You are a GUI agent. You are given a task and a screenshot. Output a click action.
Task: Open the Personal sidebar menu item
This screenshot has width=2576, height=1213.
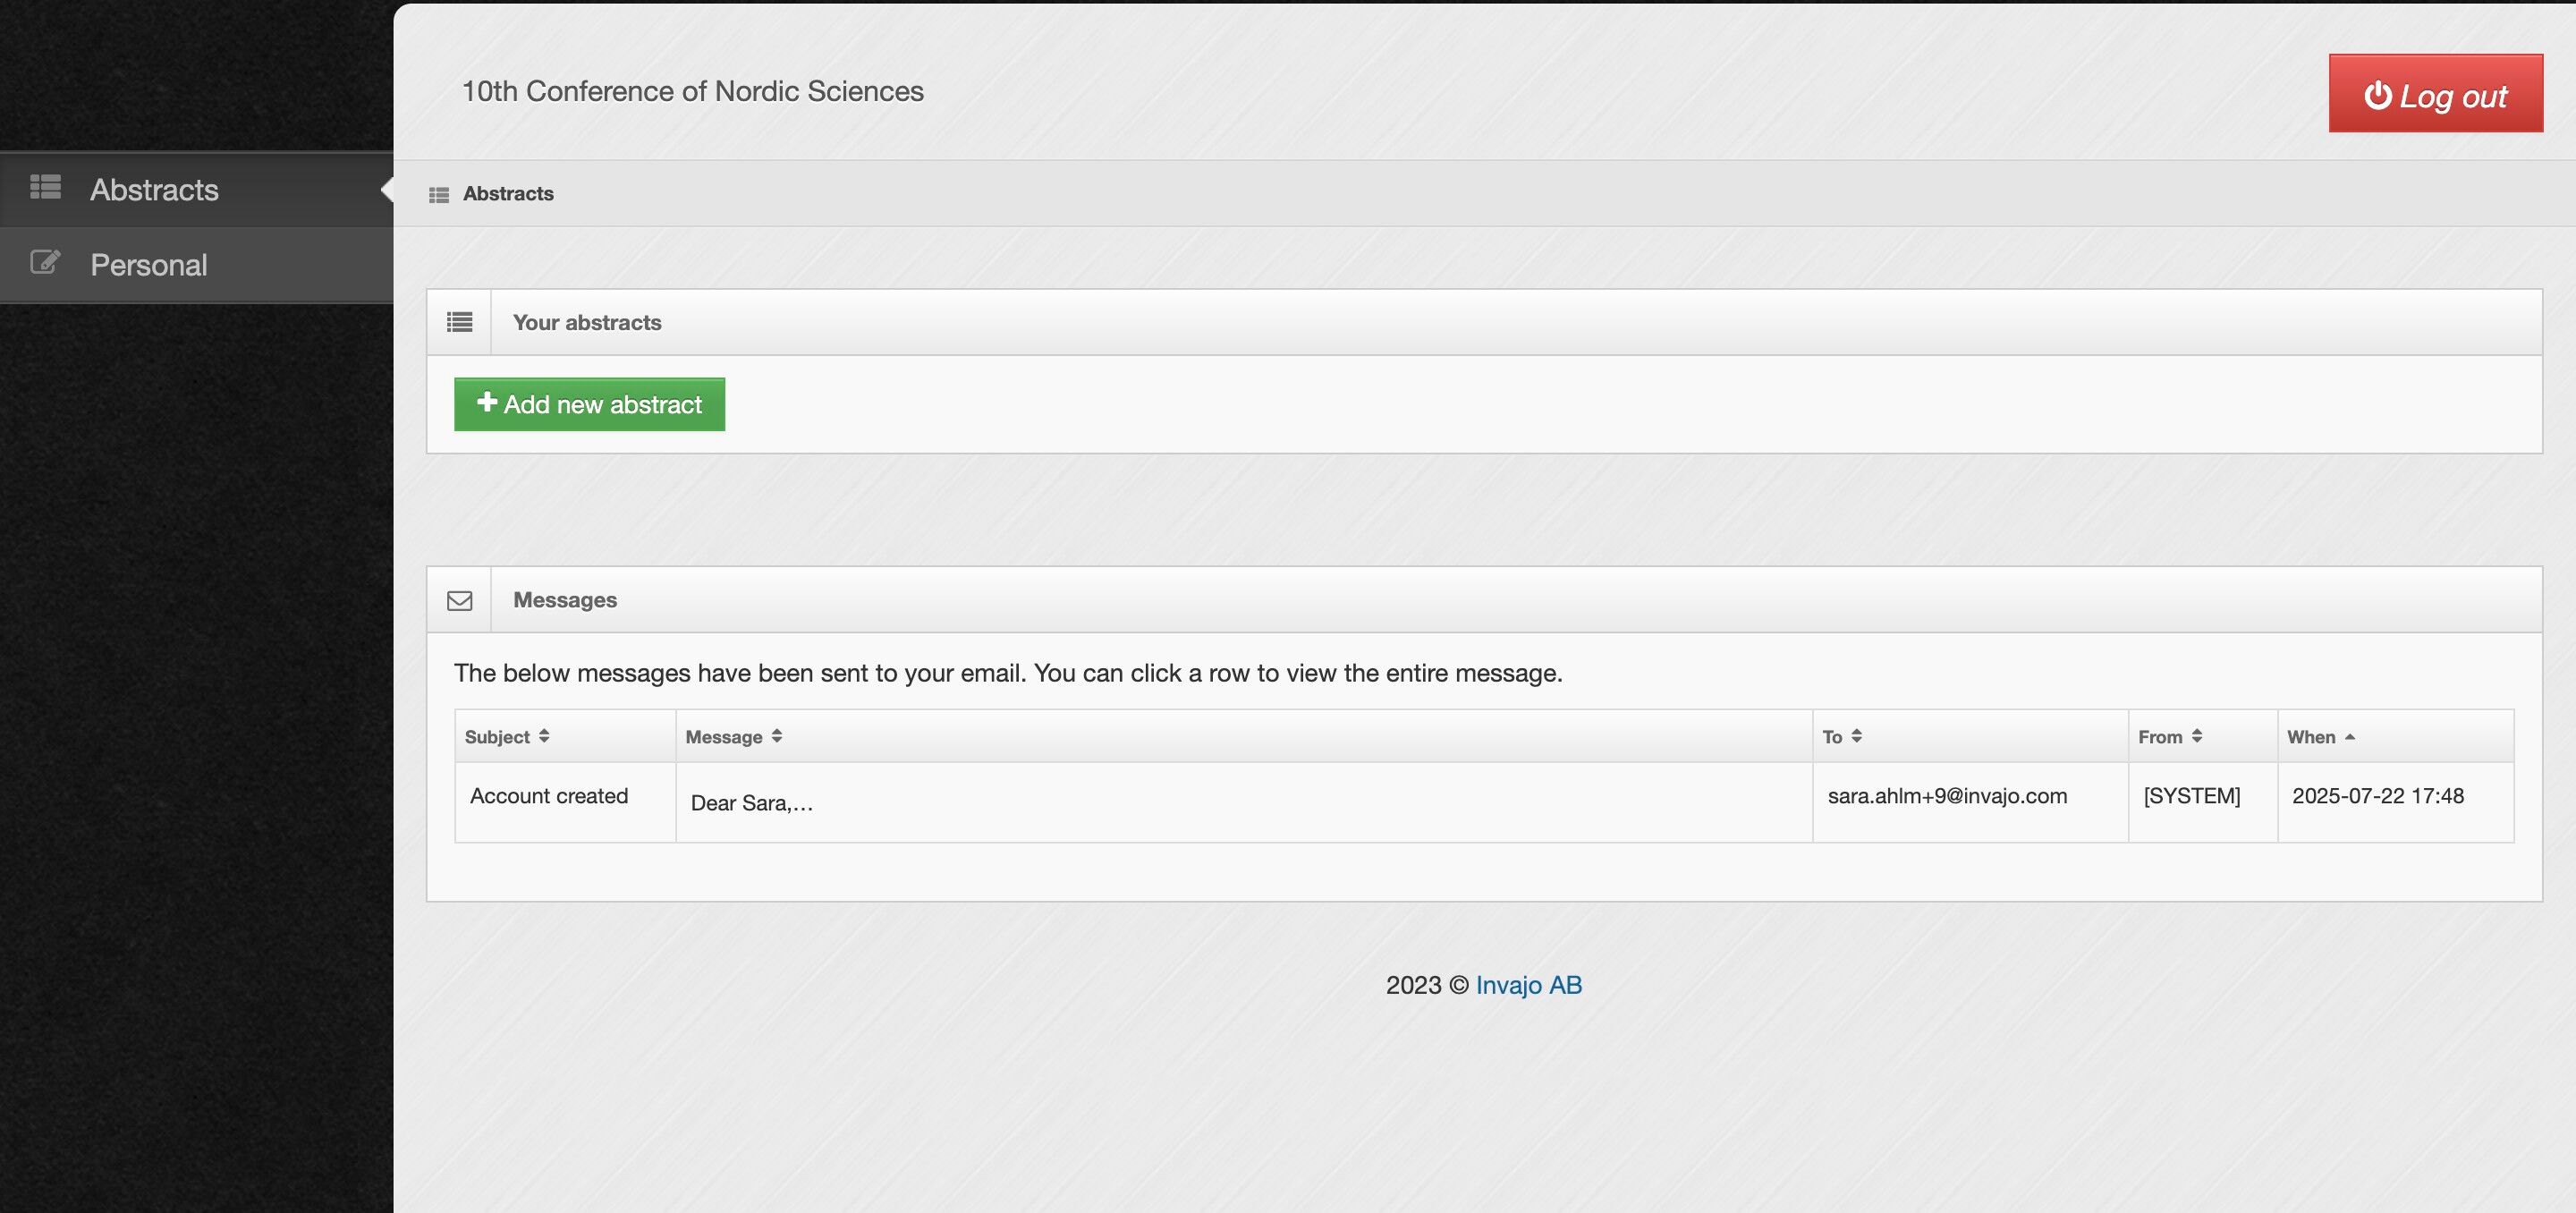(149, 265)
